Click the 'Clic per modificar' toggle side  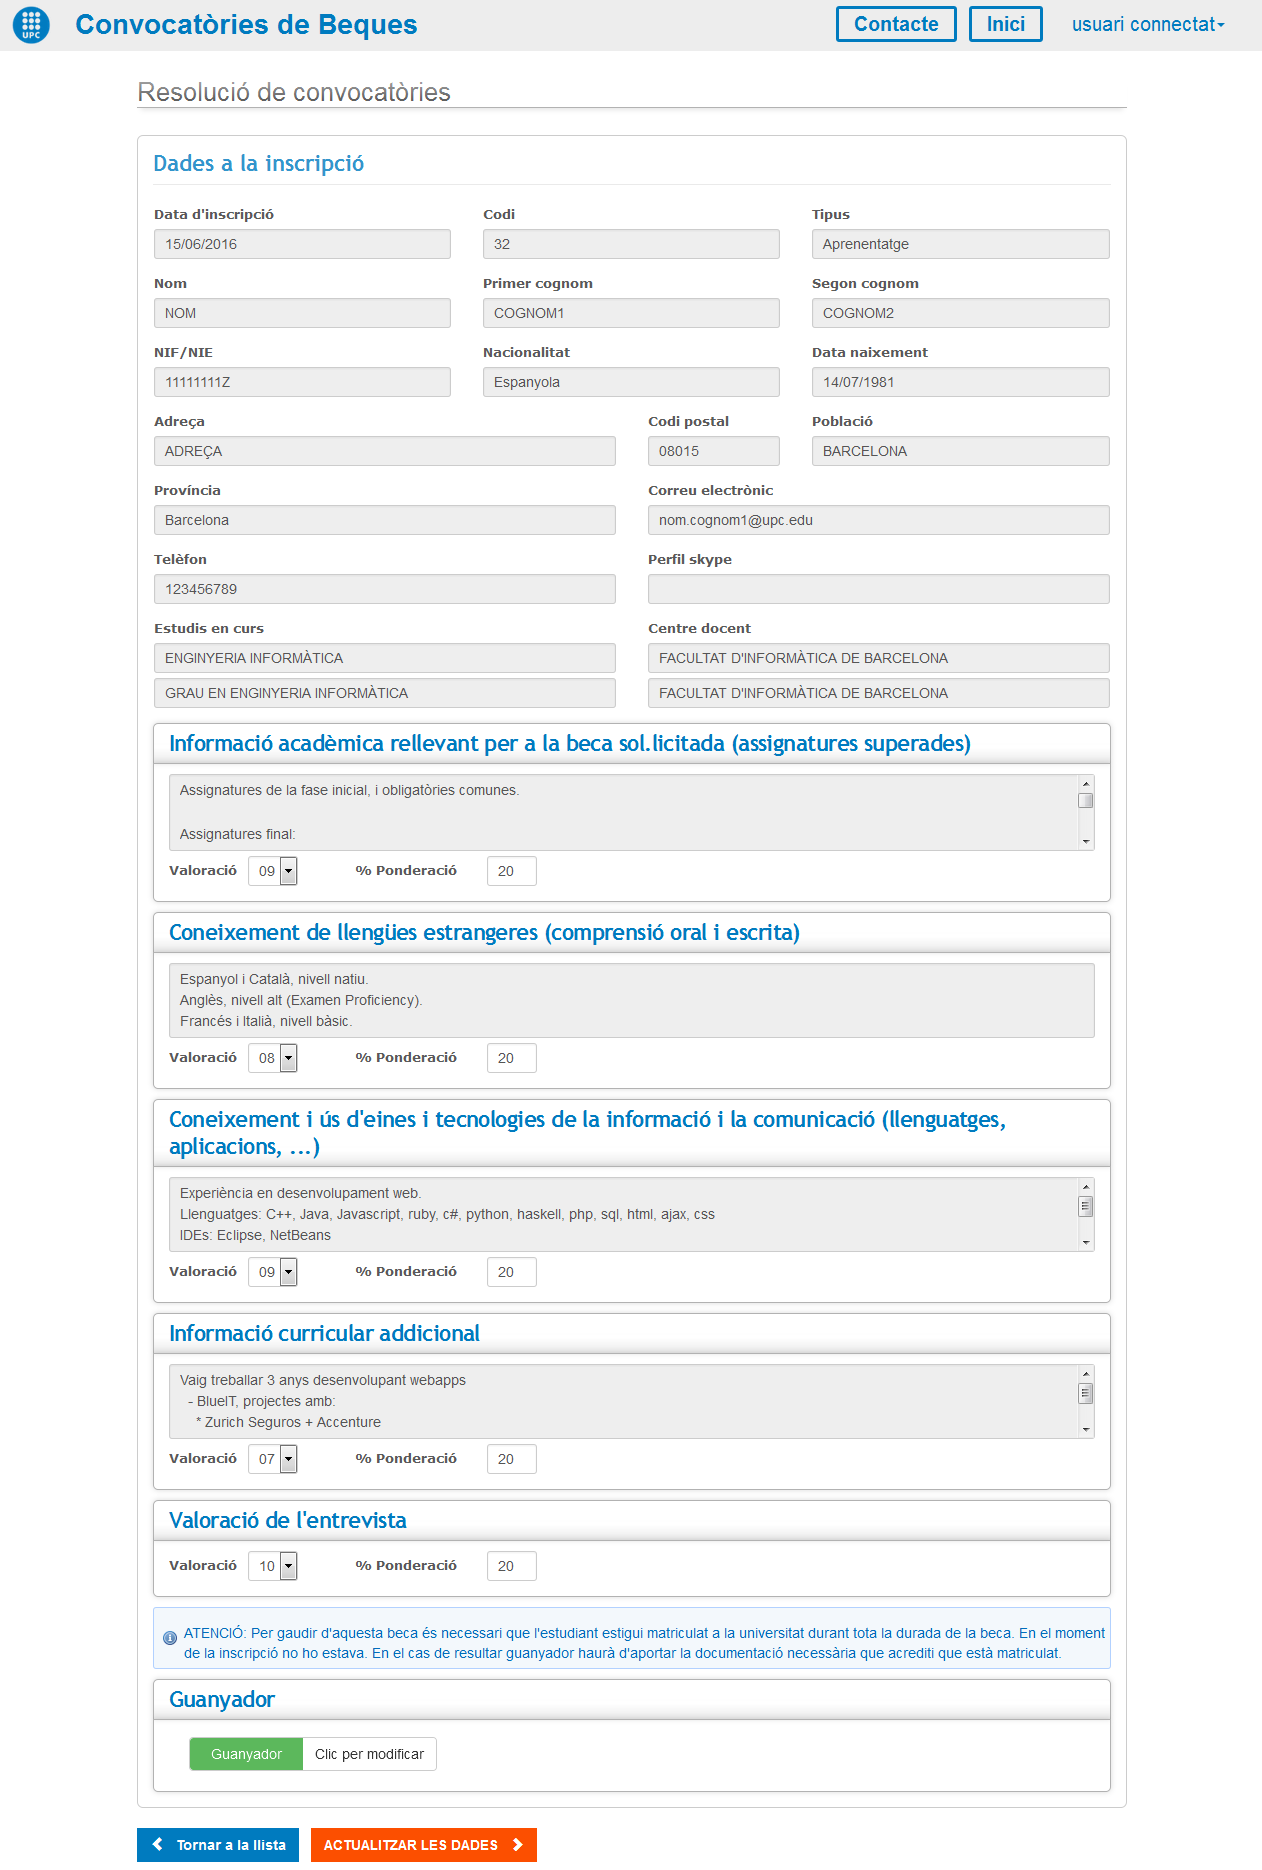pos(369,1754)
